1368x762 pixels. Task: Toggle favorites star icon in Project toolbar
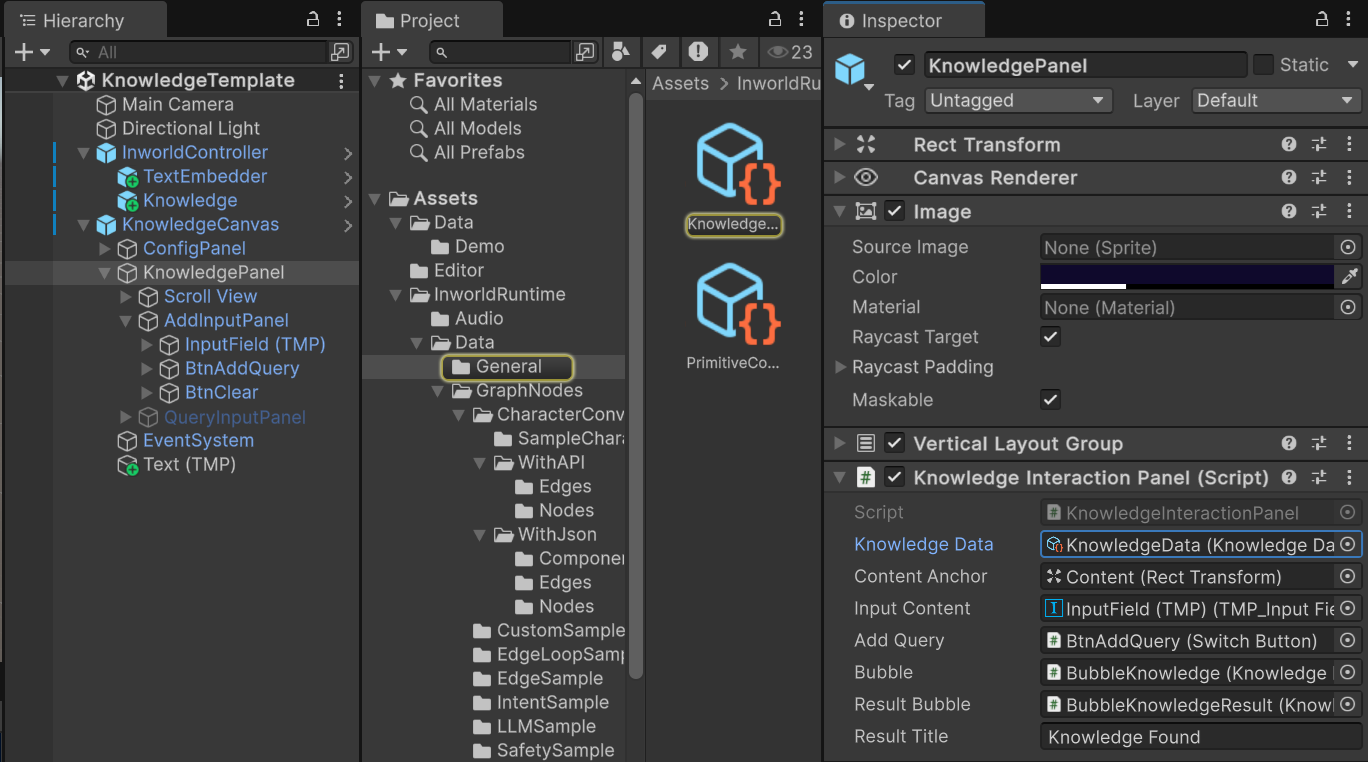[737, 52]
